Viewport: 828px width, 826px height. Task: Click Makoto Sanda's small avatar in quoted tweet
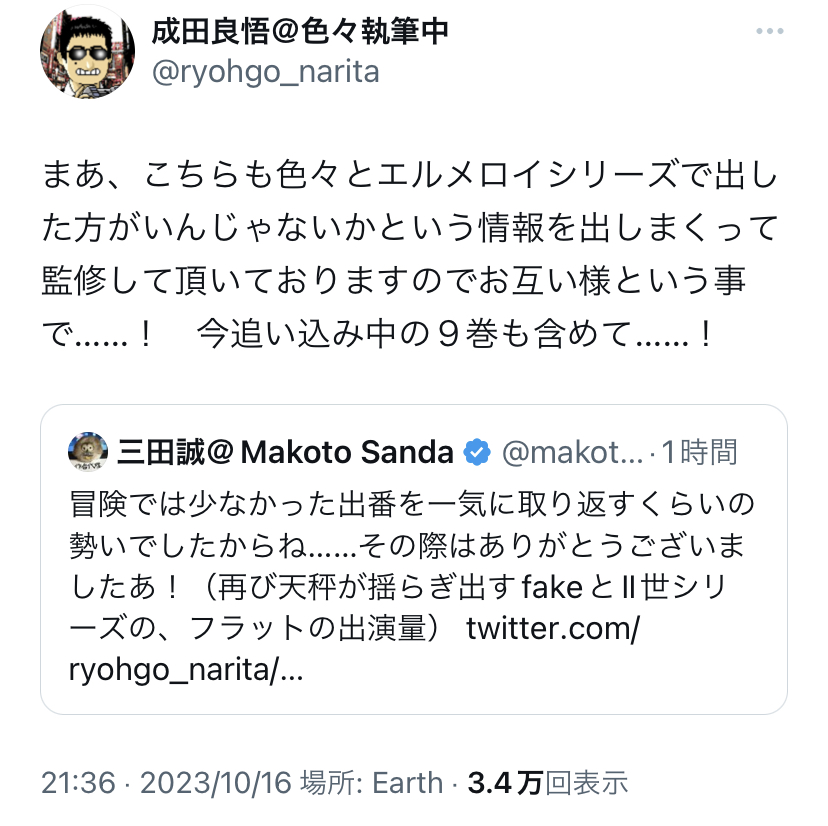click(x=88, y=451)
